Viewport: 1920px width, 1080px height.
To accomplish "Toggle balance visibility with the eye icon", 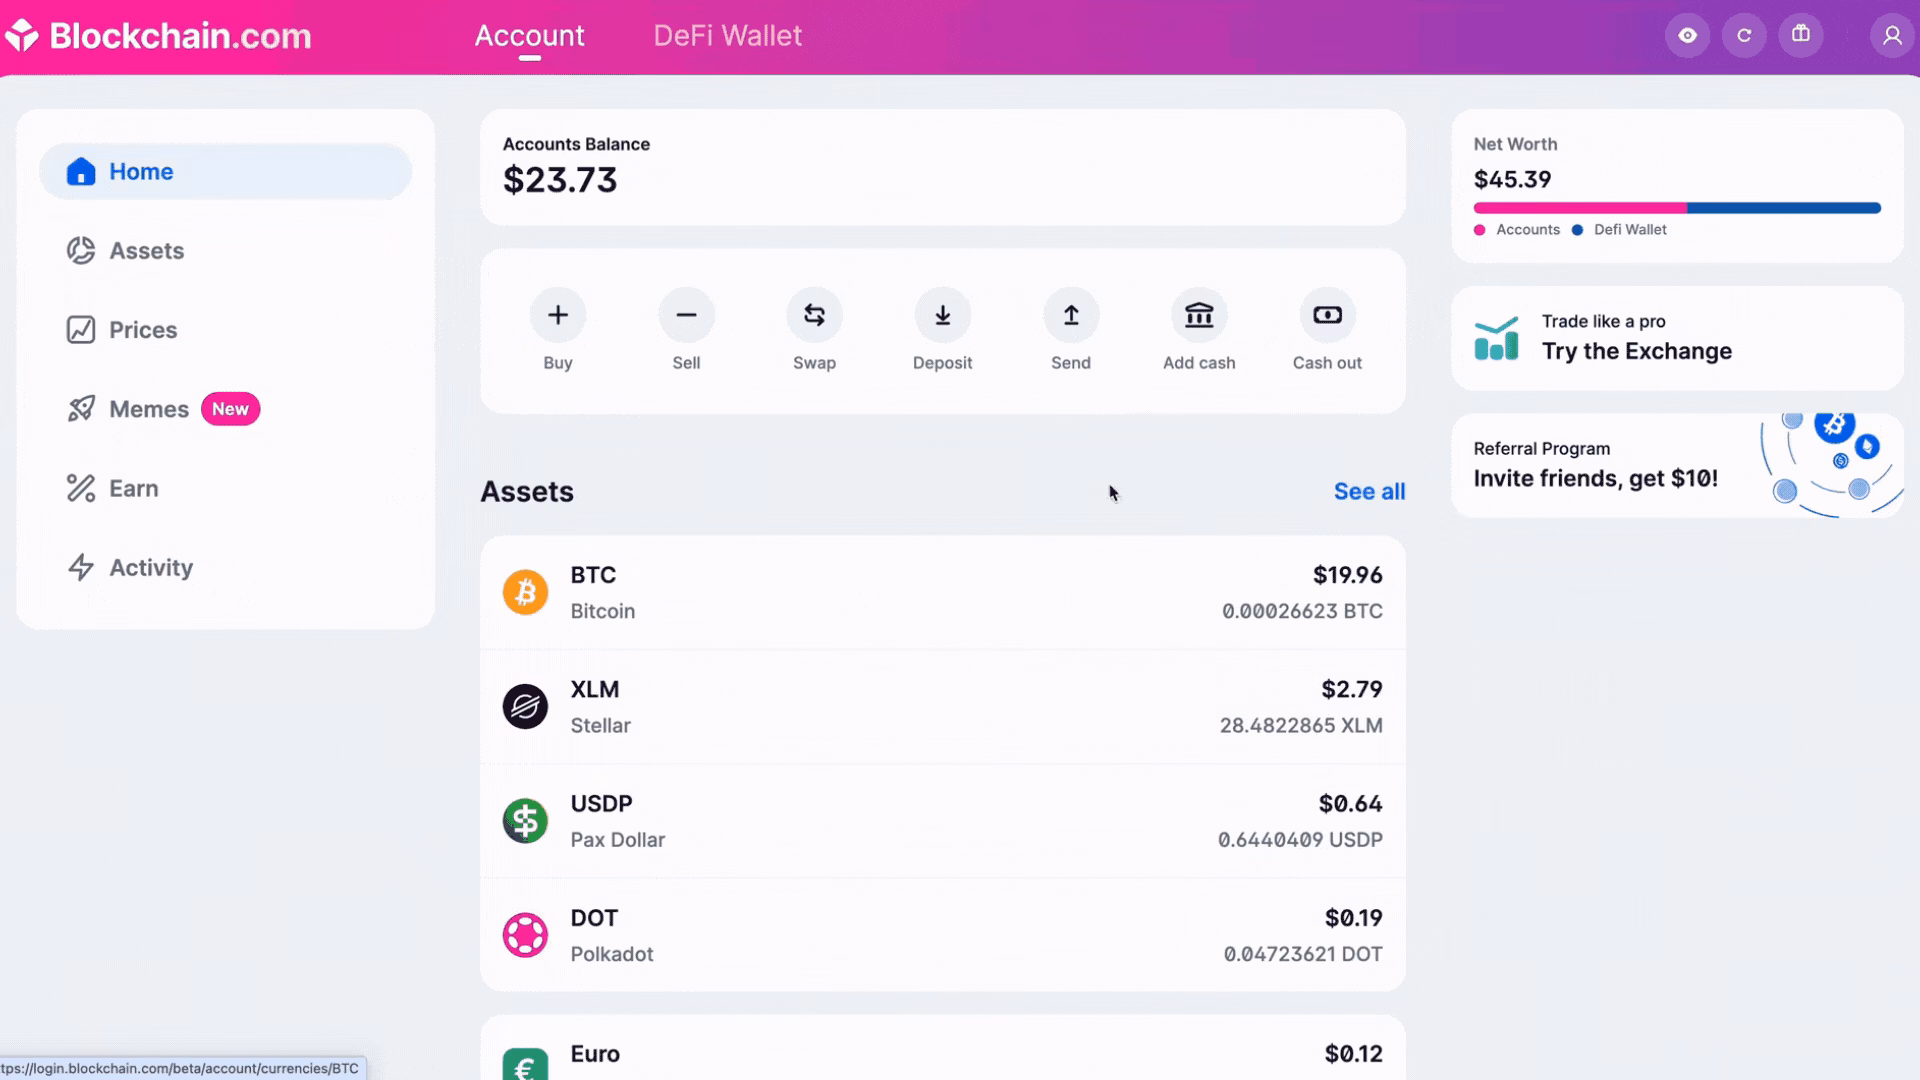I will [x=1688, y=35].
